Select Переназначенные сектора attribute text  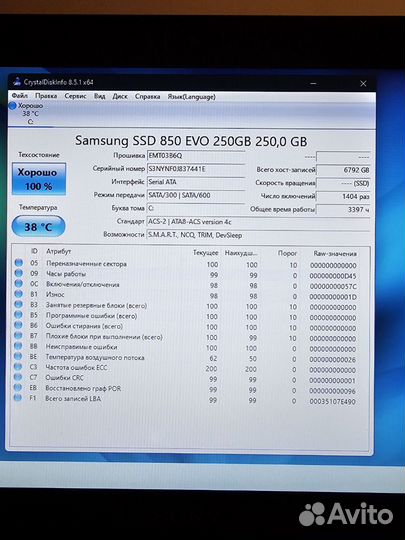[x=86, y=264]
